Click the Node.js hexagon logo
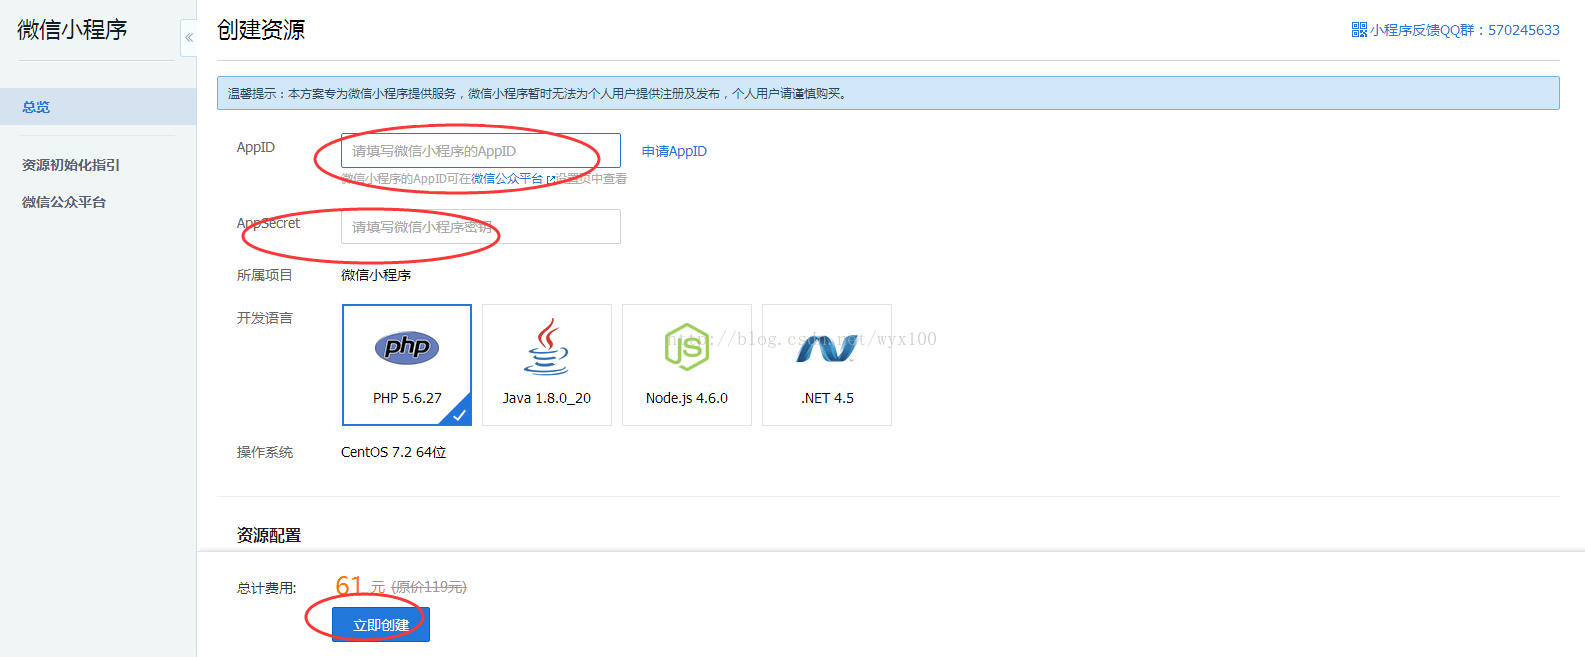The height and width of the screenshot is (657, 1585). [x=687, y=347]
